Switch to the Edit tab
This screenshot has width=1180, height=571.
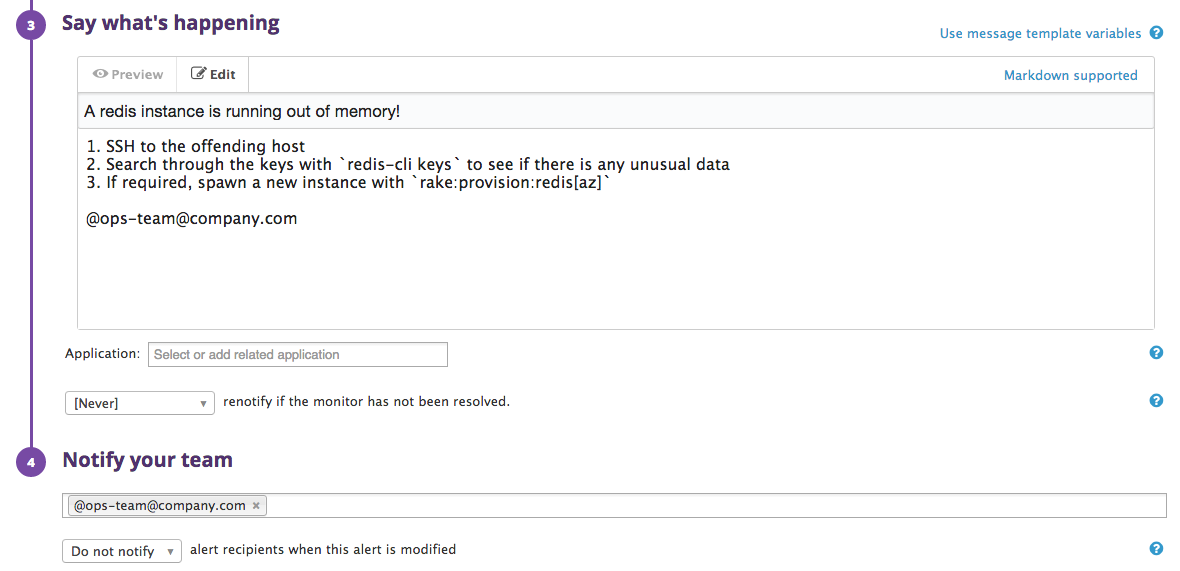tap(213, 74)
